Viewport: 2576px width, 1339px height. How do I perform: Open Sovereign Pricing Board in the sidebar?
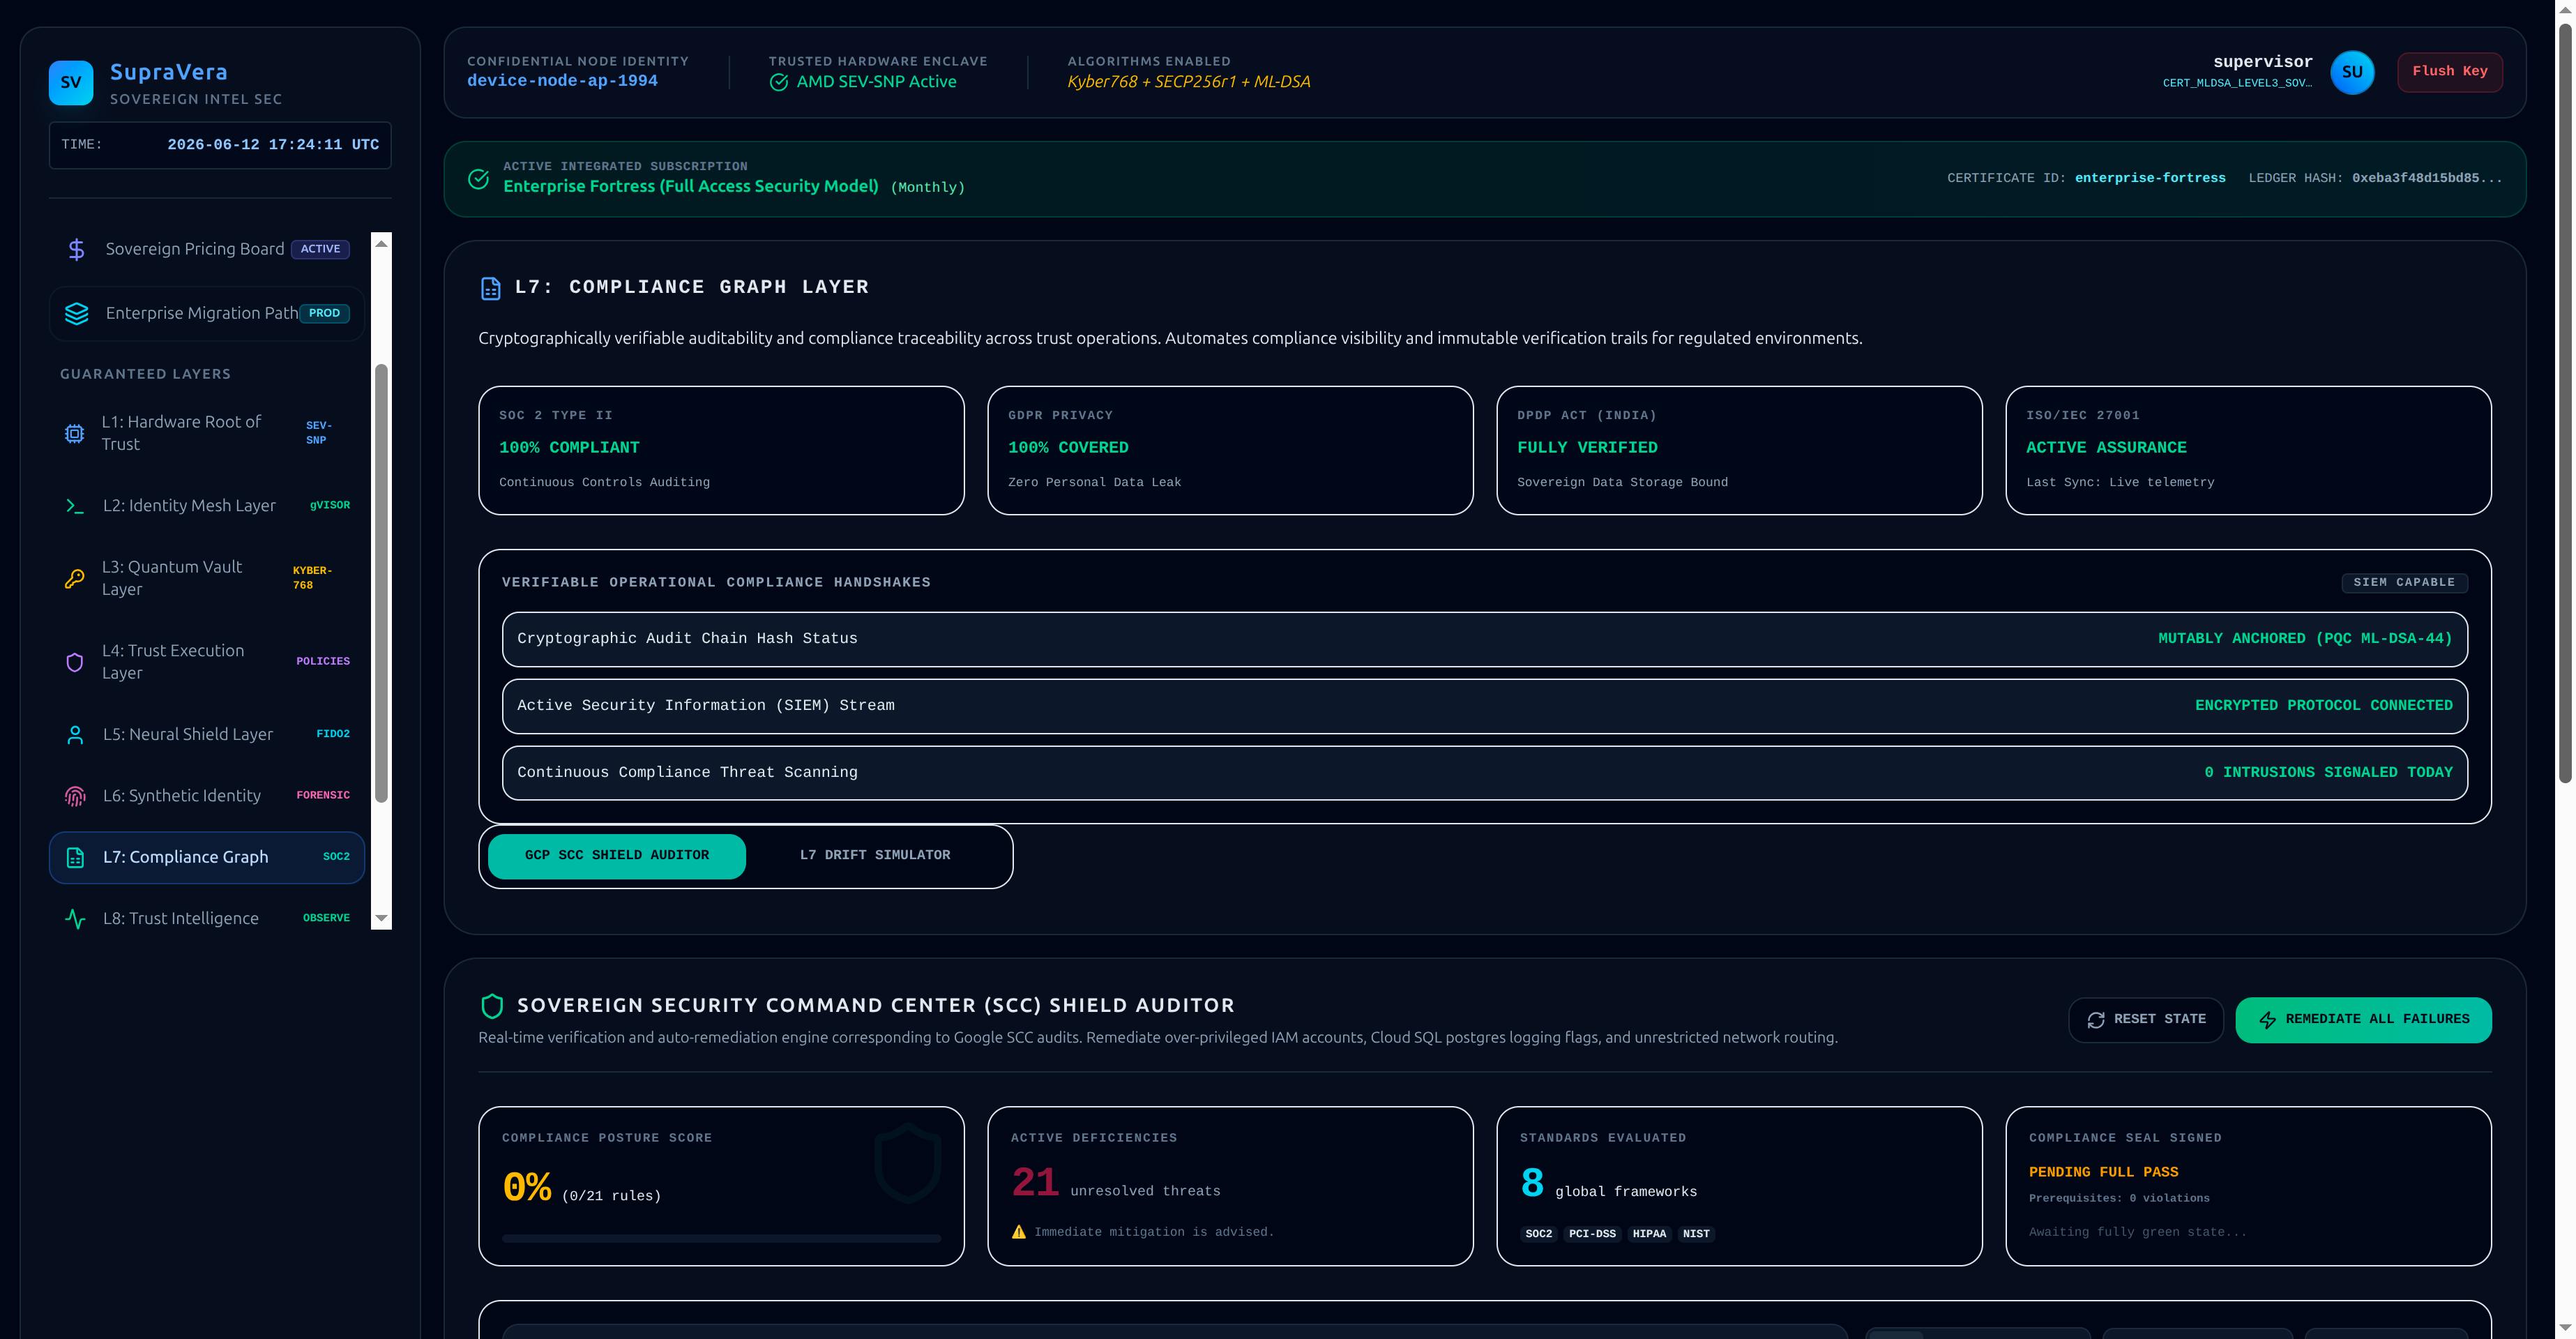click(x=207, y=249)
